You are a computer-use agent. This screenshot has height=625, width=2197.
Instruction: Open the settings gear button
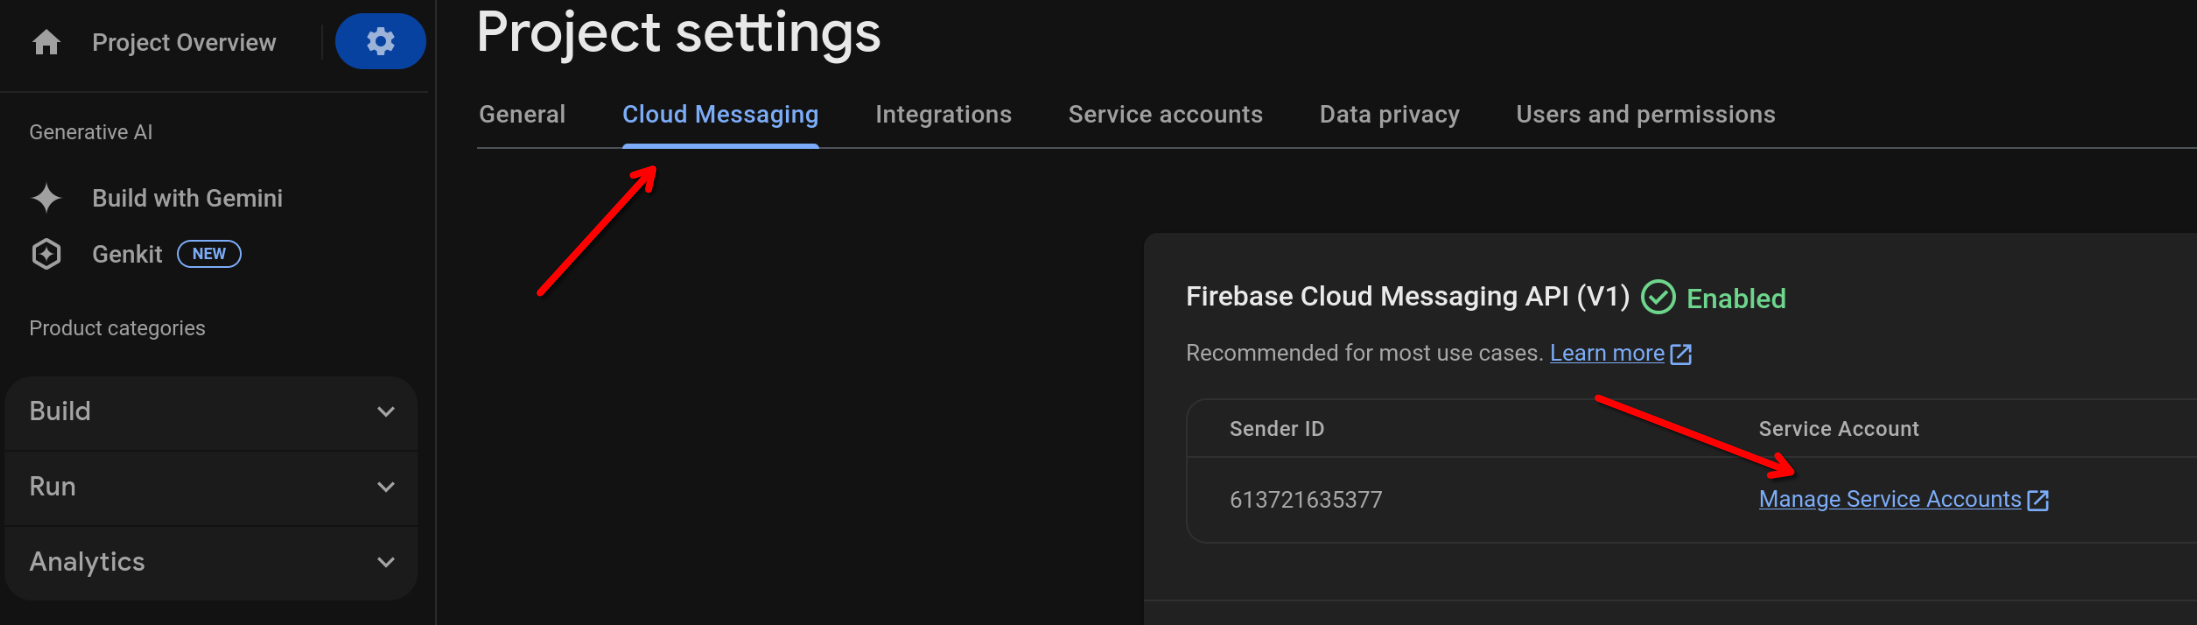coord(380,41)
